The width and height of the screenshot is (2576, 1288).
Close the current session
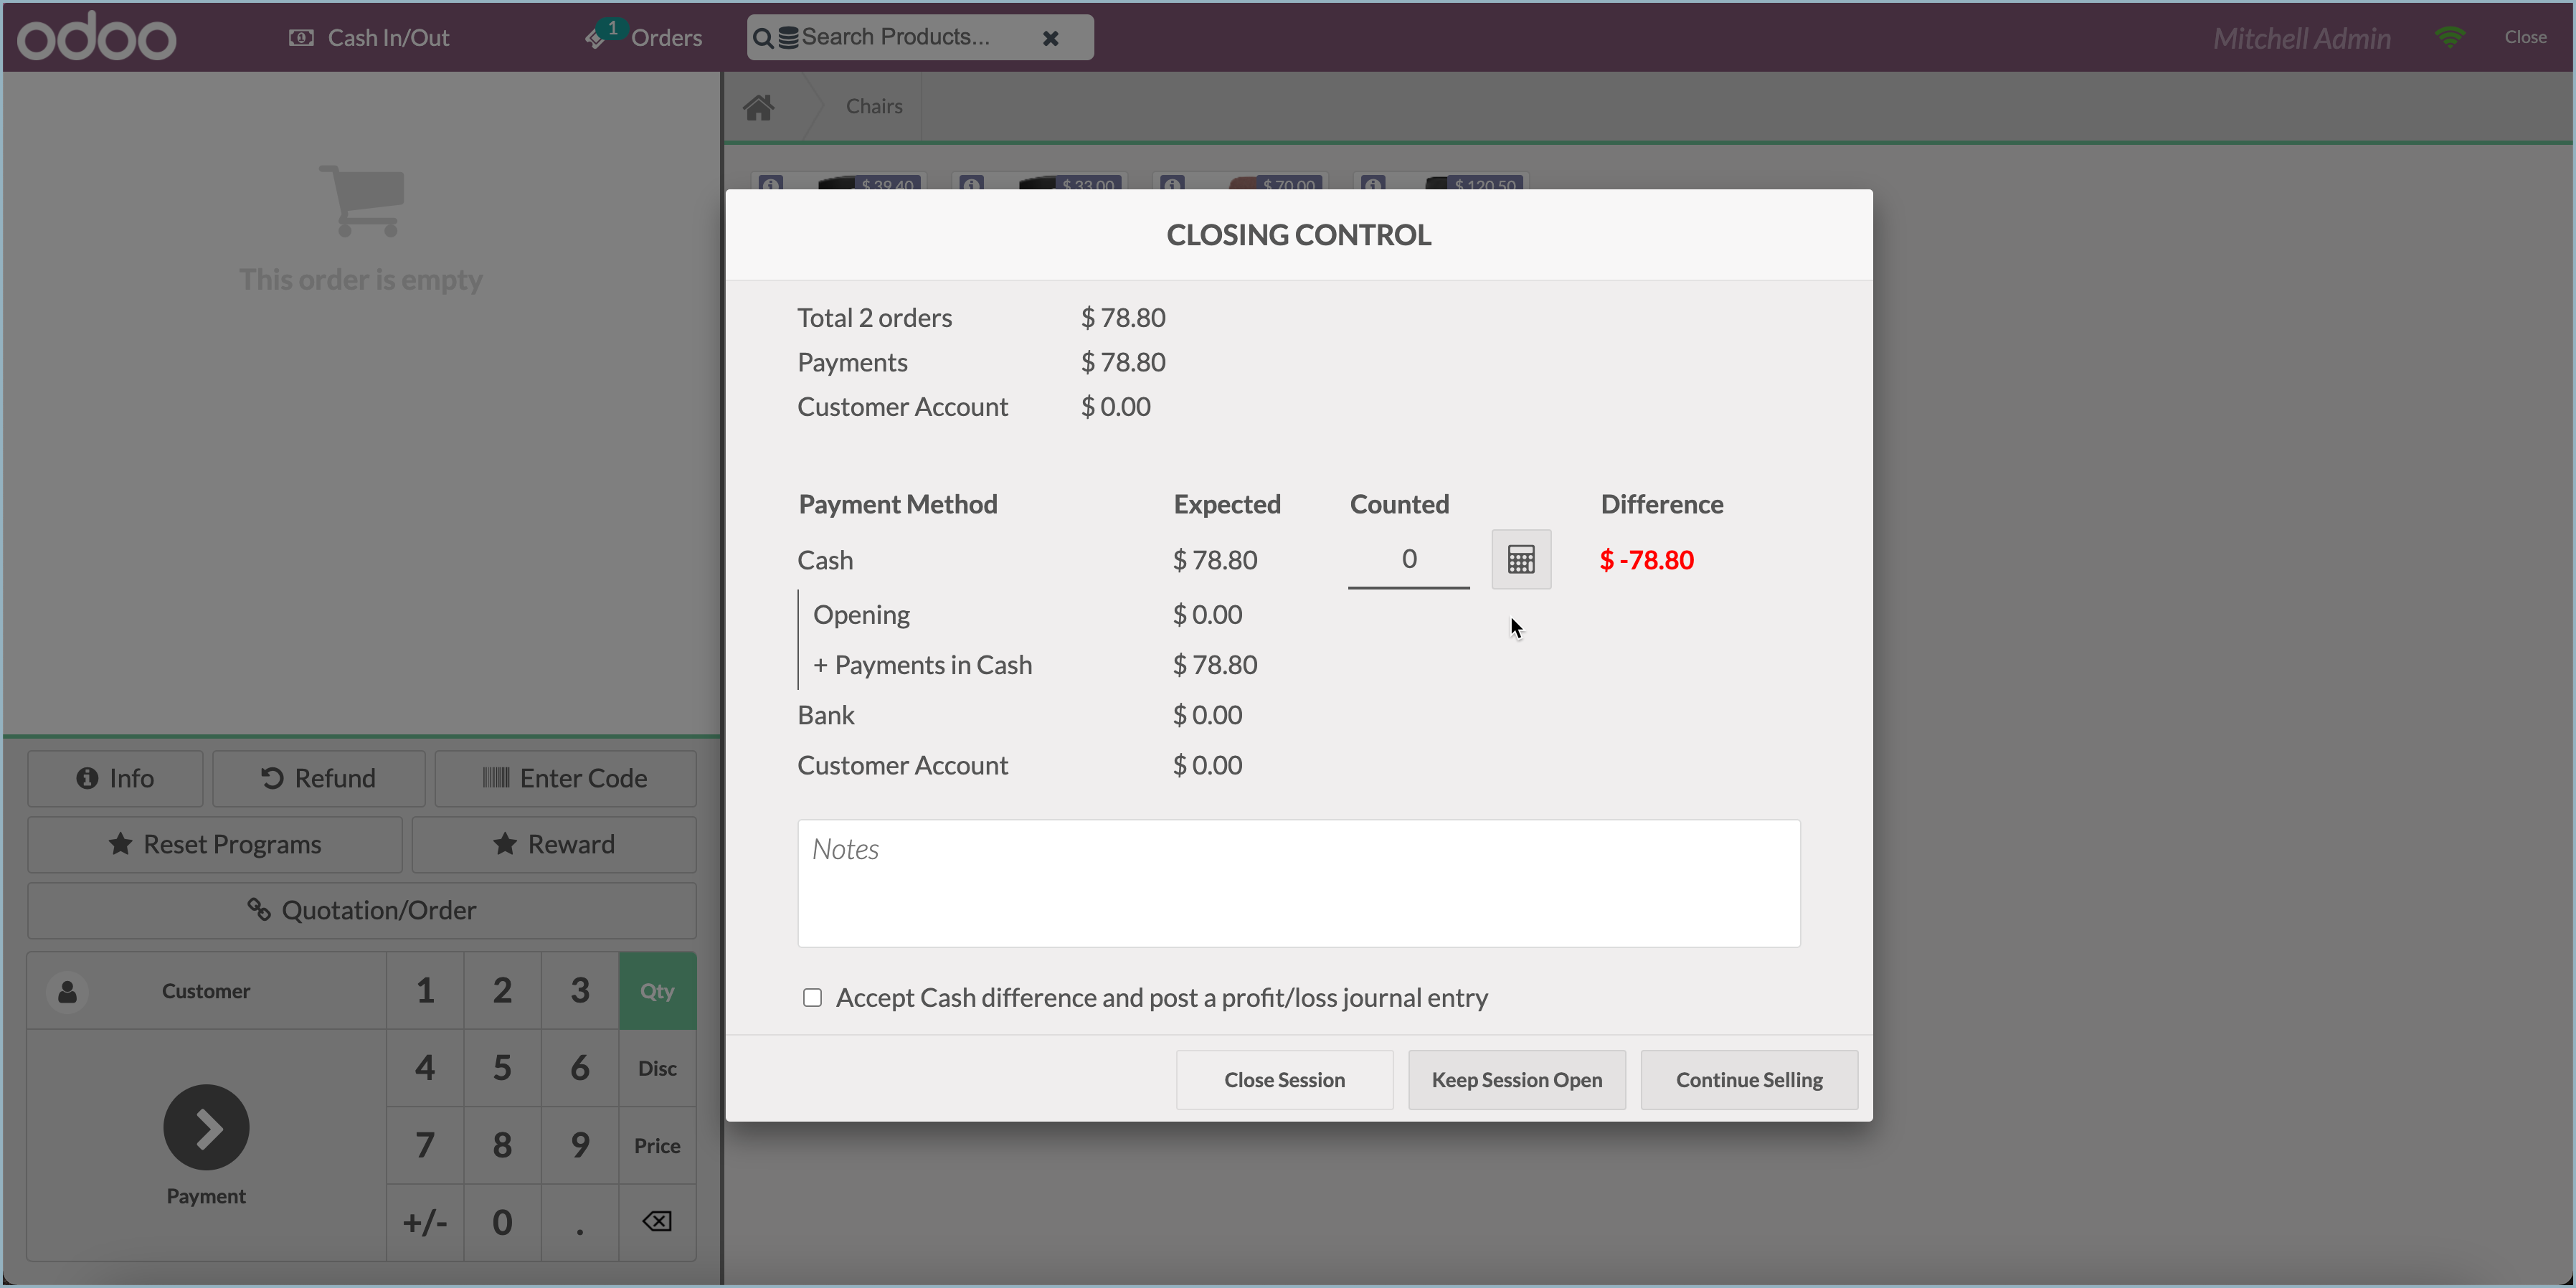pos(1284,1079)
